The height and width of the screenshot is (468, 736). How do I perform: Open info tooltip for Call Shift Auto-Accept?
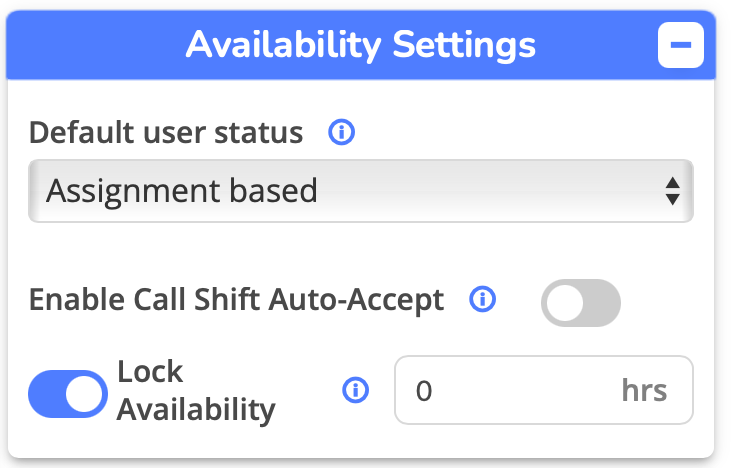[x=483, y=299]
